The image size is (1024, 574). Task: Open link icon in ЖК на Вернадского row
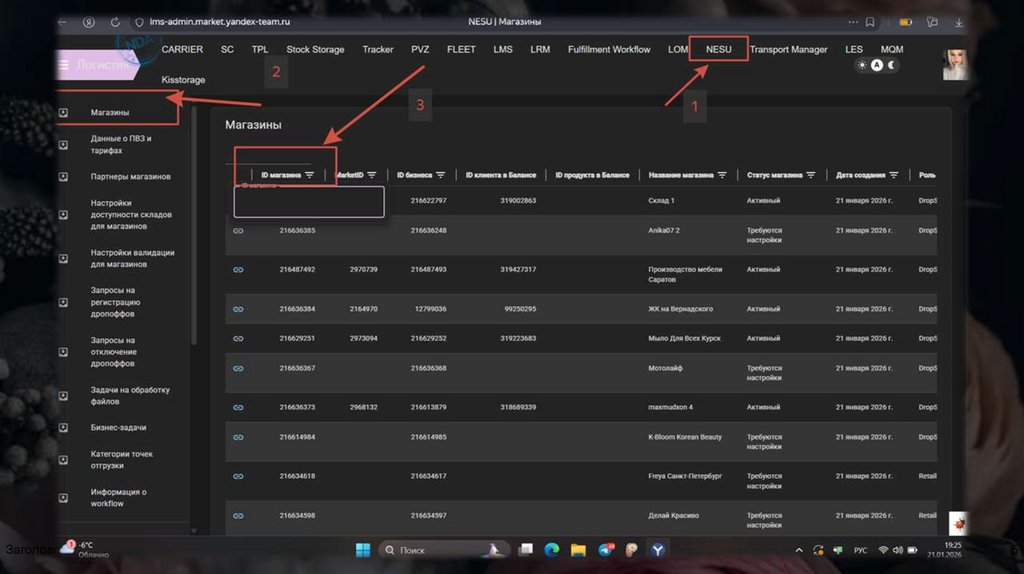point(238,309)
